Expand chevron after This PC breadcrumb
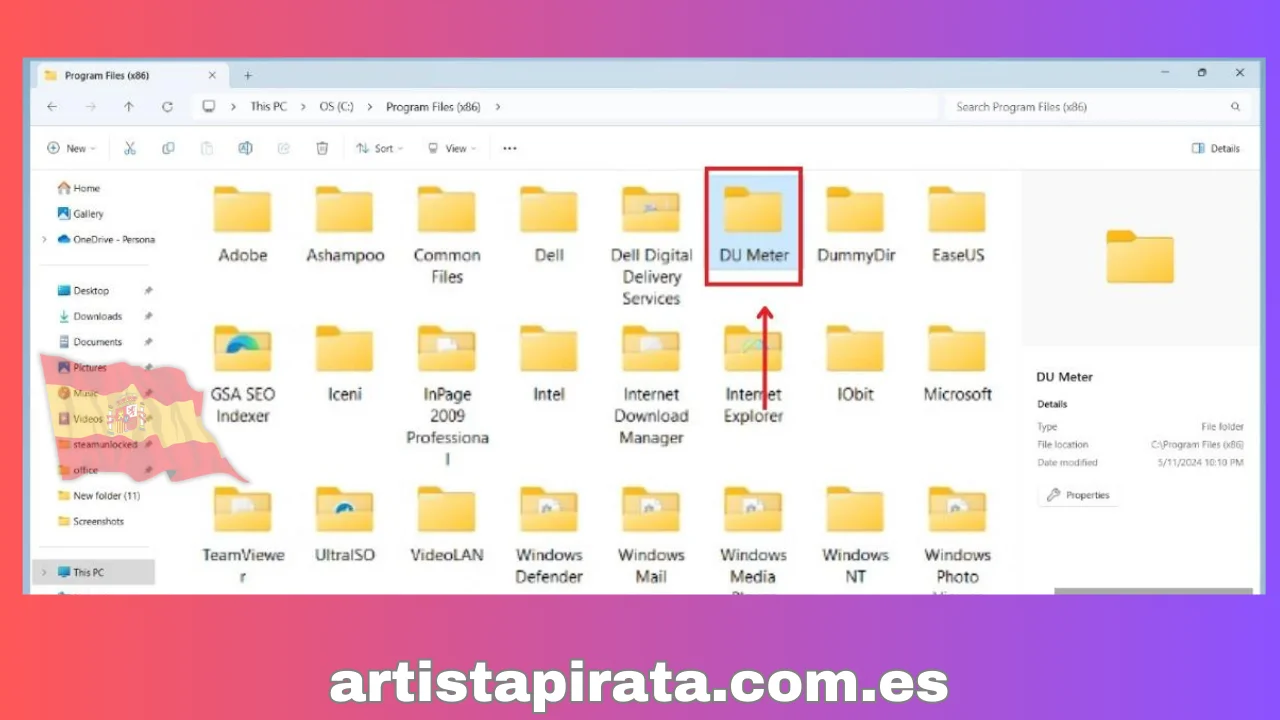1280x720 pixels. tap(302, 107)
